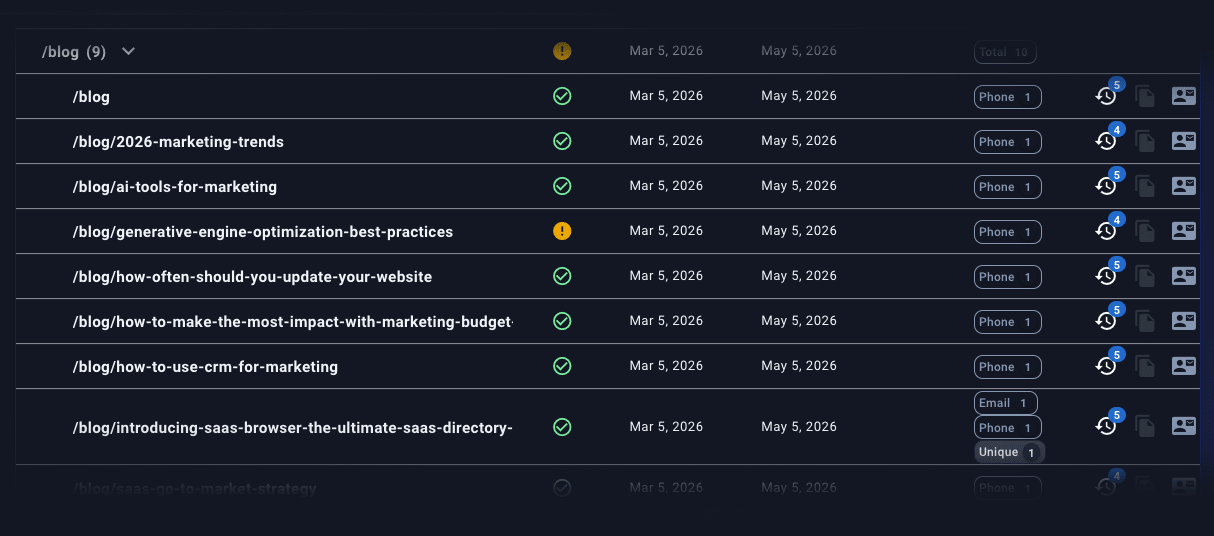The image size is (1214, 536).
Task: Click May 5, 2026 date in /blog row
Action: pos(799,96)
